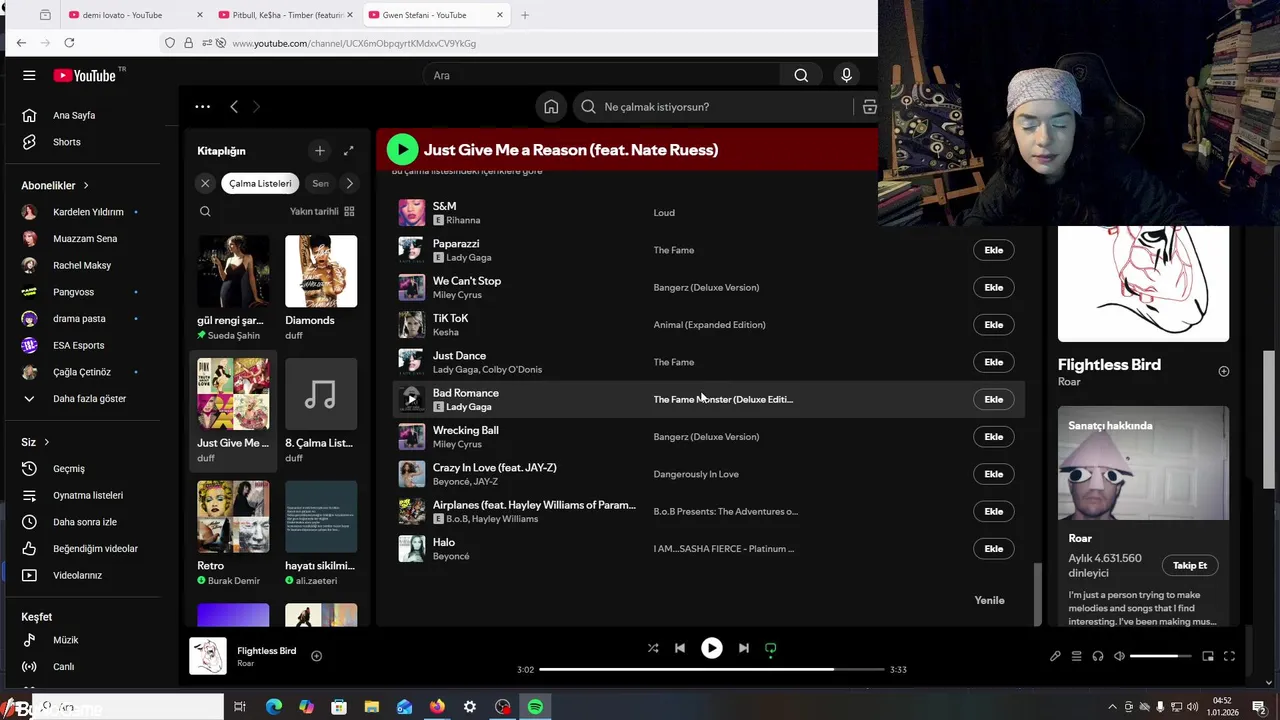This screenshot has height=720, width=1280.
Task: Click Yenile to refresh recommendations
Action: tap(989, 600)
